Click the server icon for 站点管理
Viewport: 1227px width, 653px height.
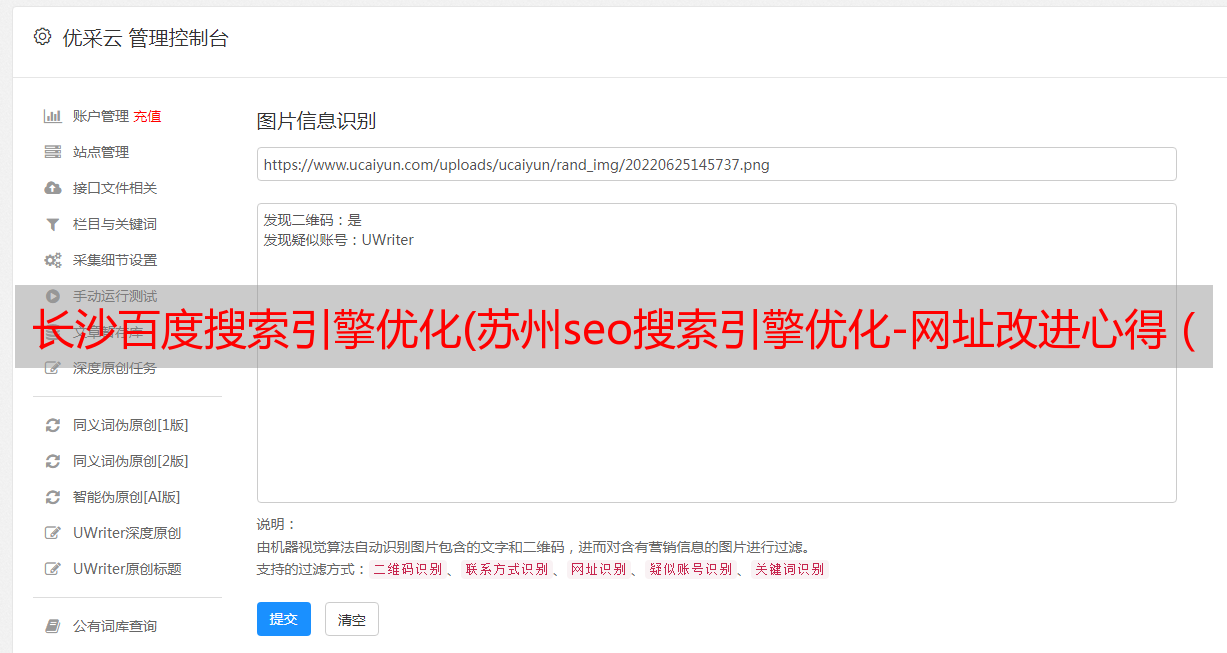click(x=53, y=152)
